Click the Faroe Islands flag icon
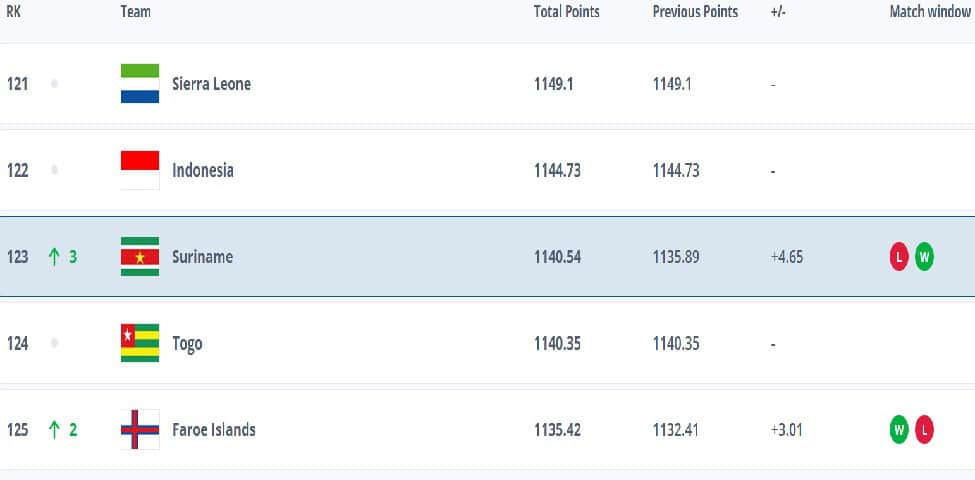 [x=140, y=430]
